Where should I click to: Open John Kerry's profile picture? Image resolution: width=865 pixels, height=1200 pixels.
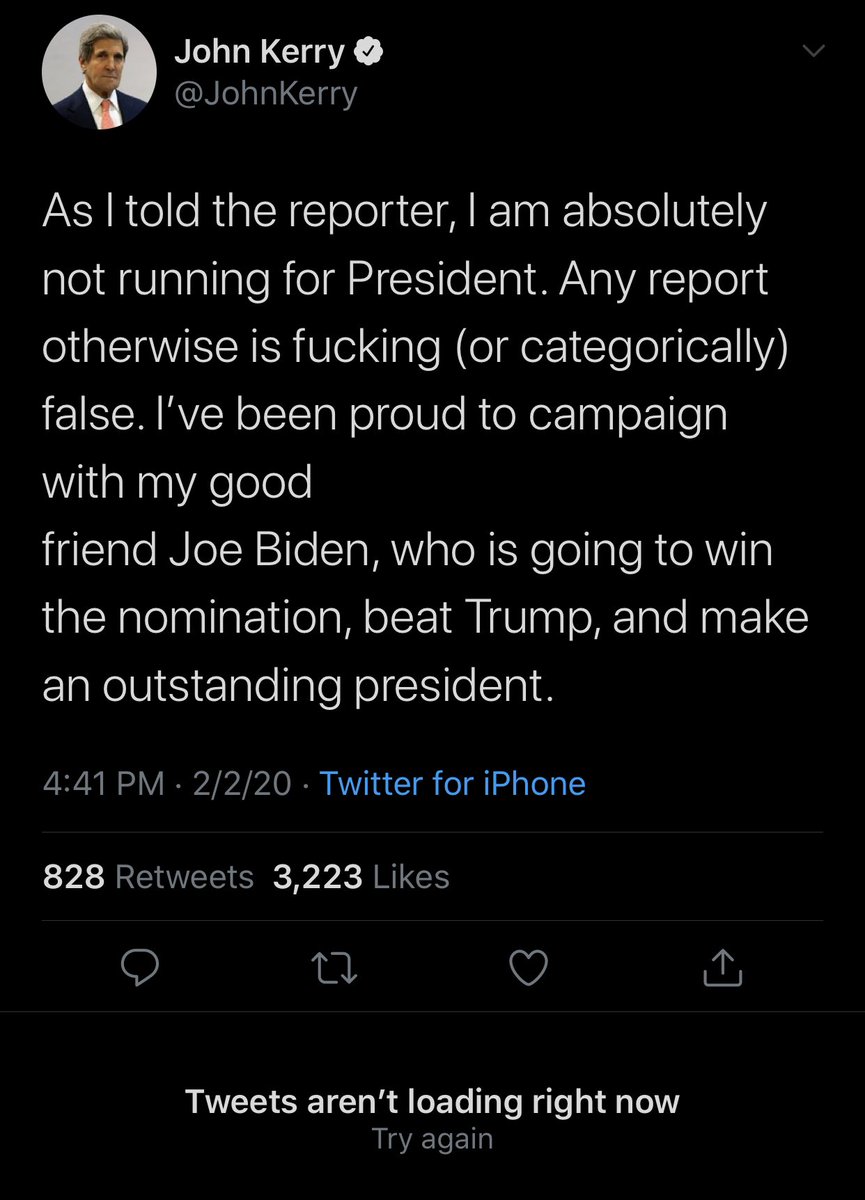point(99,72)
